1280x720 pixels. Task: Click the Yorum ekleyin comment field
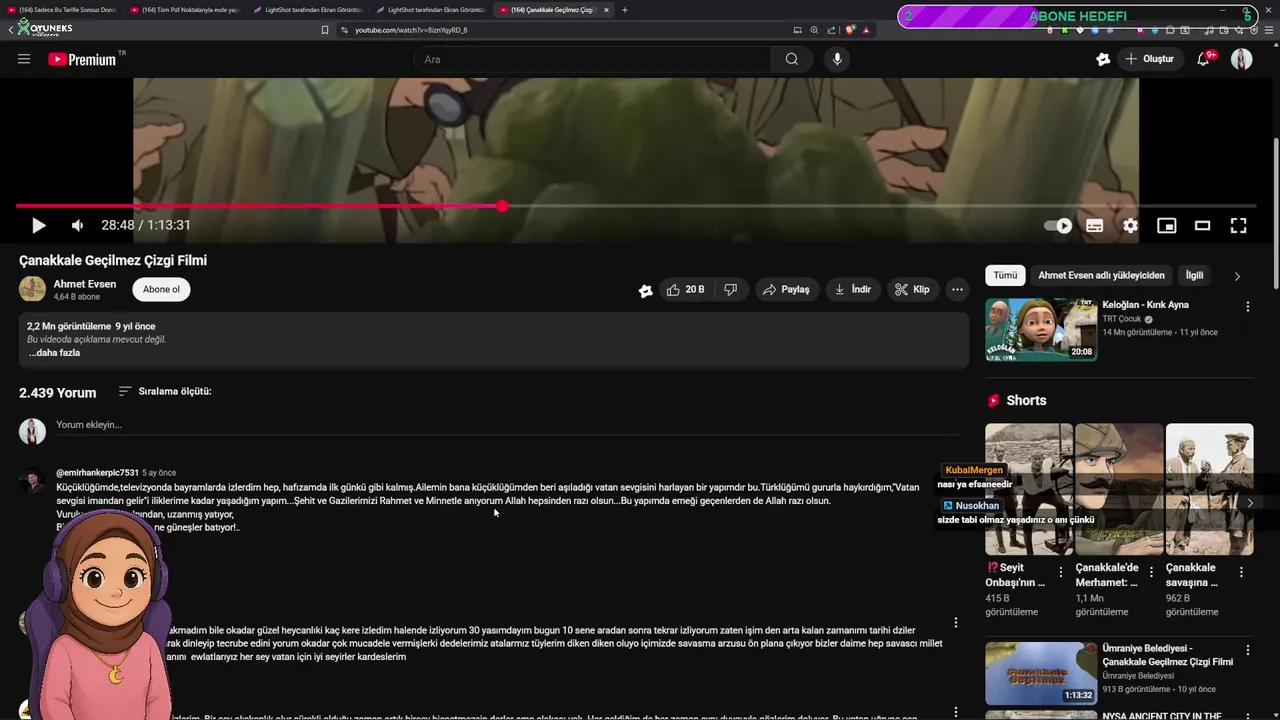coord(506,425)
